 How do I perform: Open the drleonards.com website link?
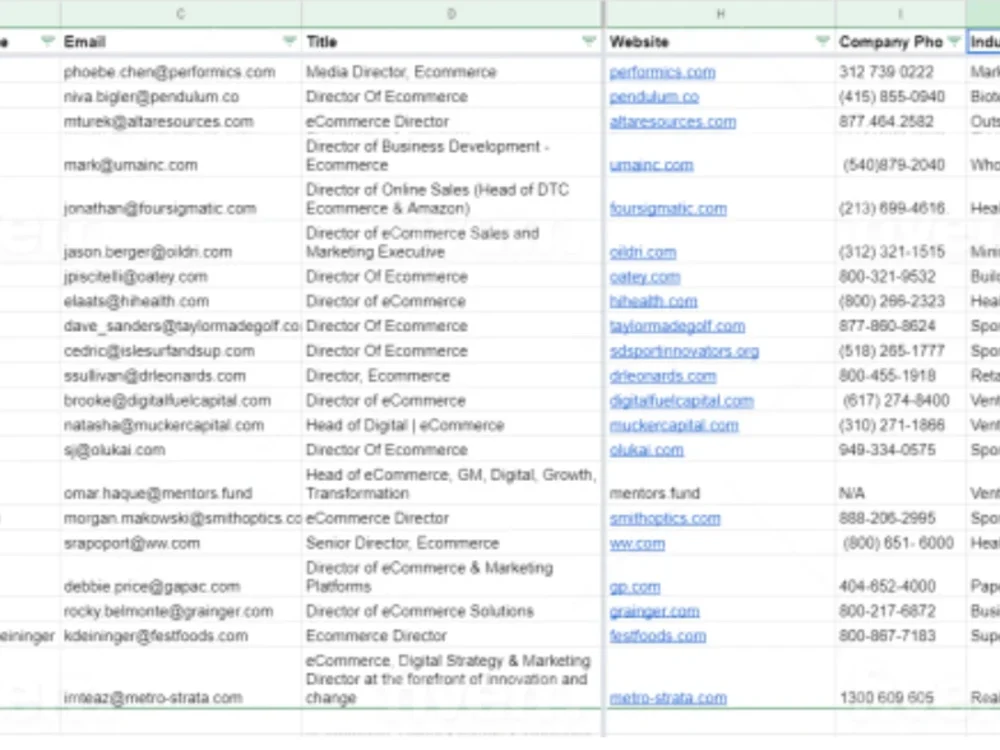(x=663, y=376)
